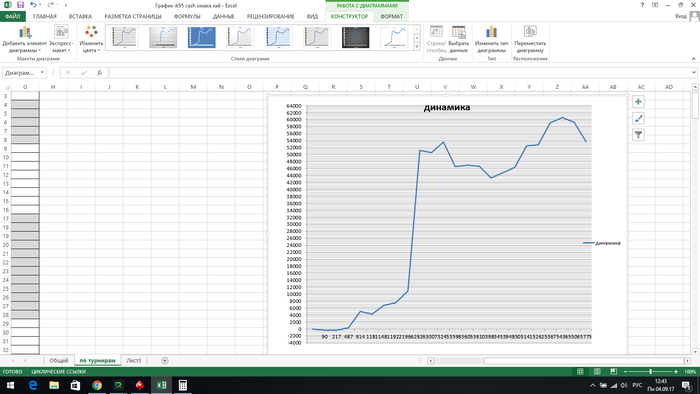Switch to Page Layout view in the status bar
Image resolution: width=700 pixels, height=394 pixels.
[x=597, y=372]
